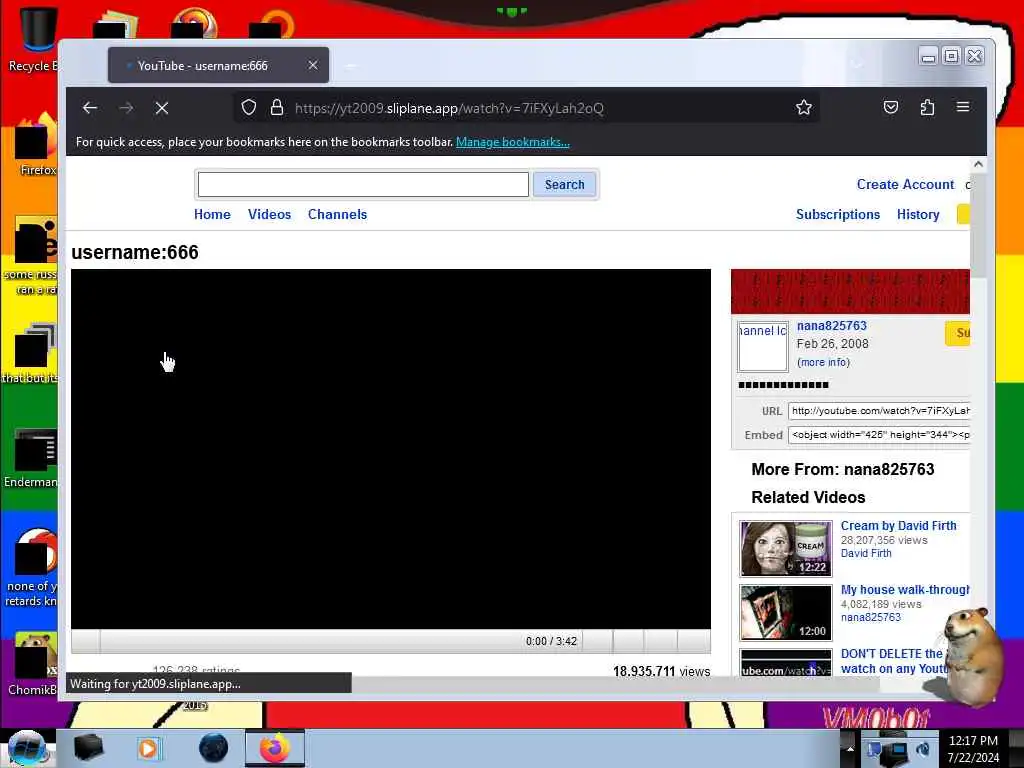The width and height of the screenshot is (1024, 768).
Task: Select the ChomikBox desktop icon
Action: (x=33, y=665)
